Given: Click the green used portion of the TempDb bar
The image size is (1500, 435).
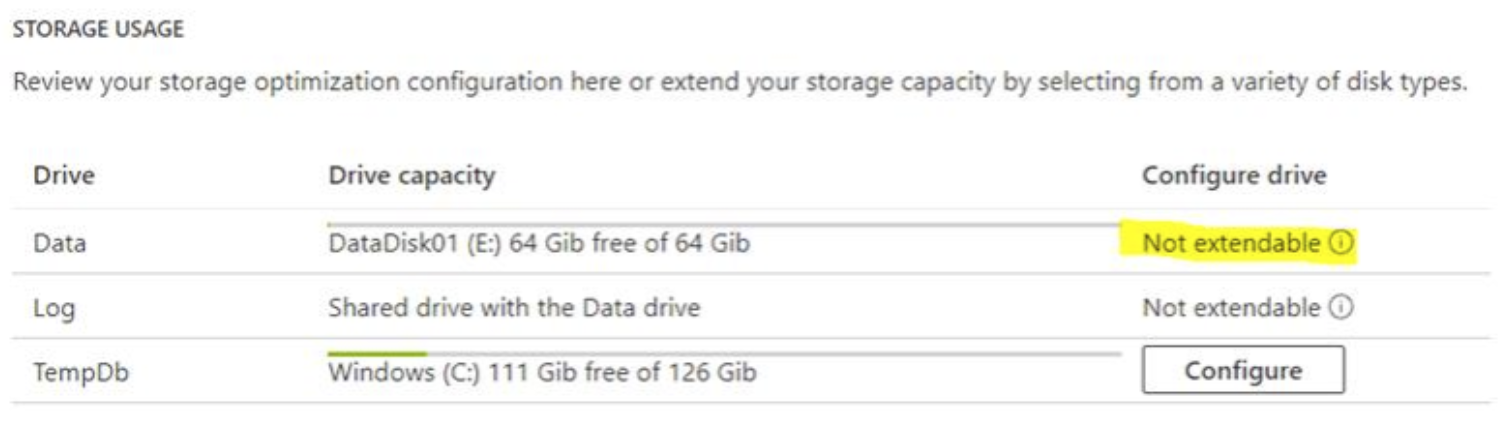Looking at the screenshot, I should click(377, 353).
